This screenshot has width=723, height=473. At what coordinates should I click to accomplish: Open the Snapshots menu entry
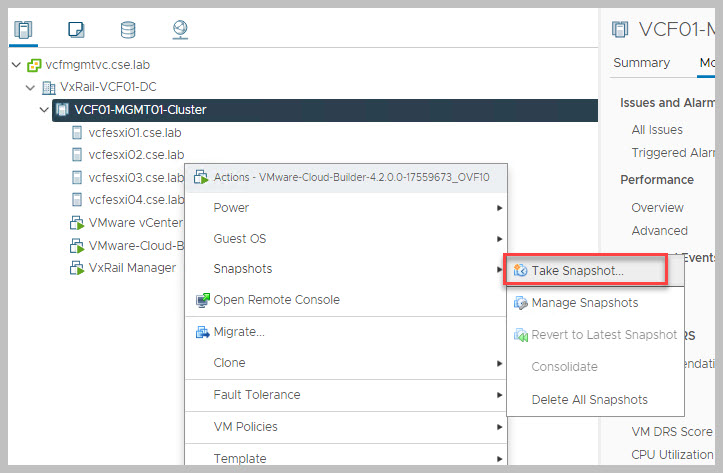(x=346, y=269)
